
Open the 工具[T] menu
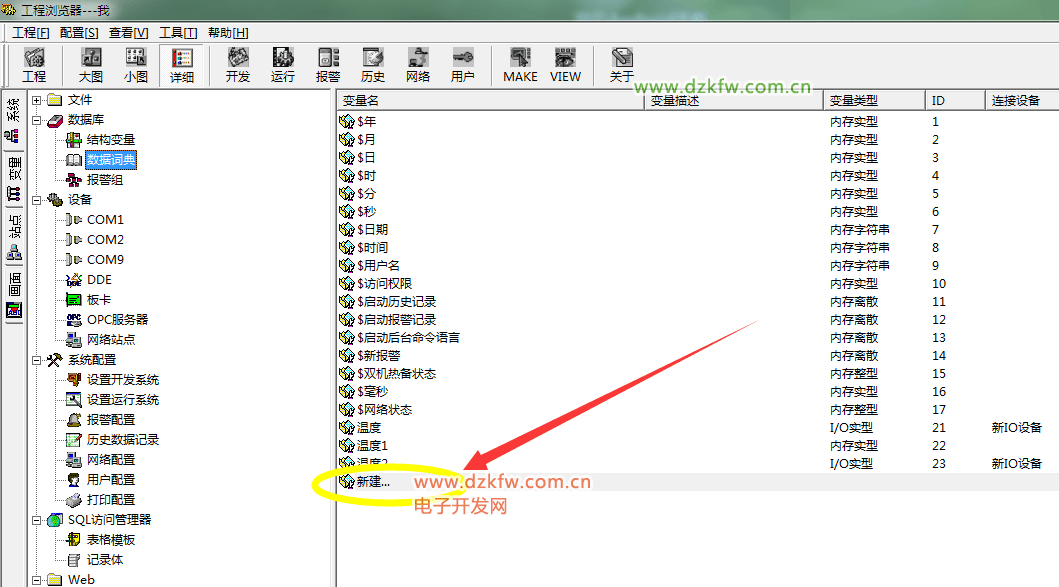(178, 33)
